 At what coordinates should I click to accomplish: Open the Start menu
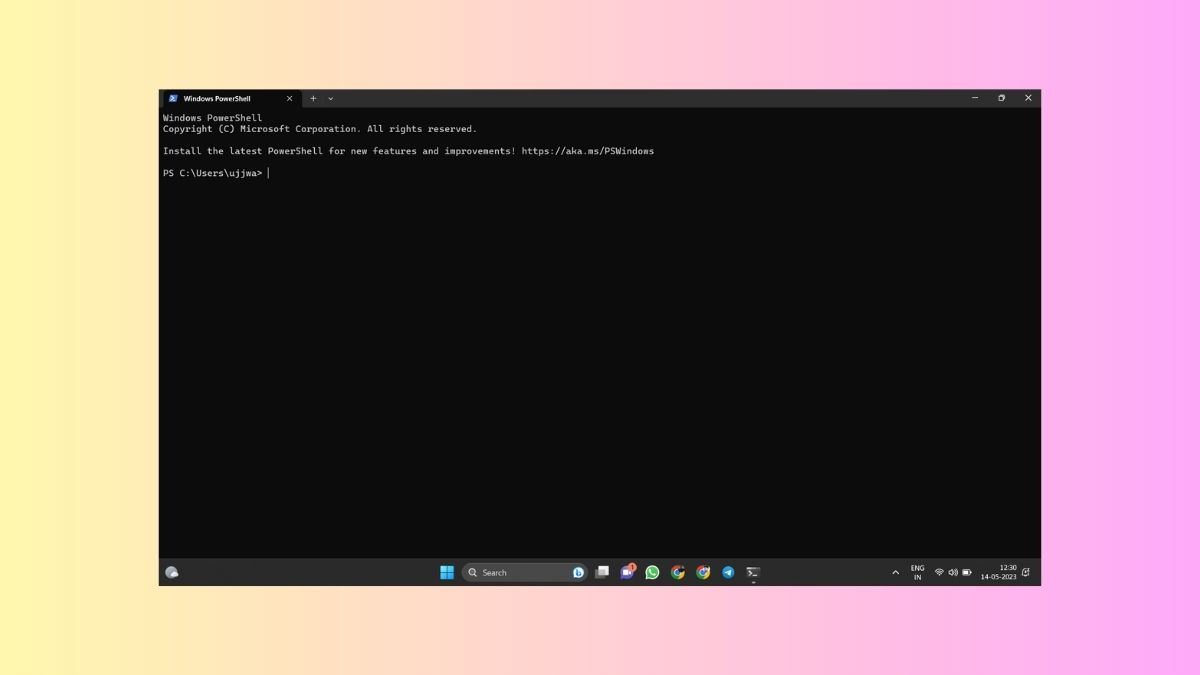[446, 572]
